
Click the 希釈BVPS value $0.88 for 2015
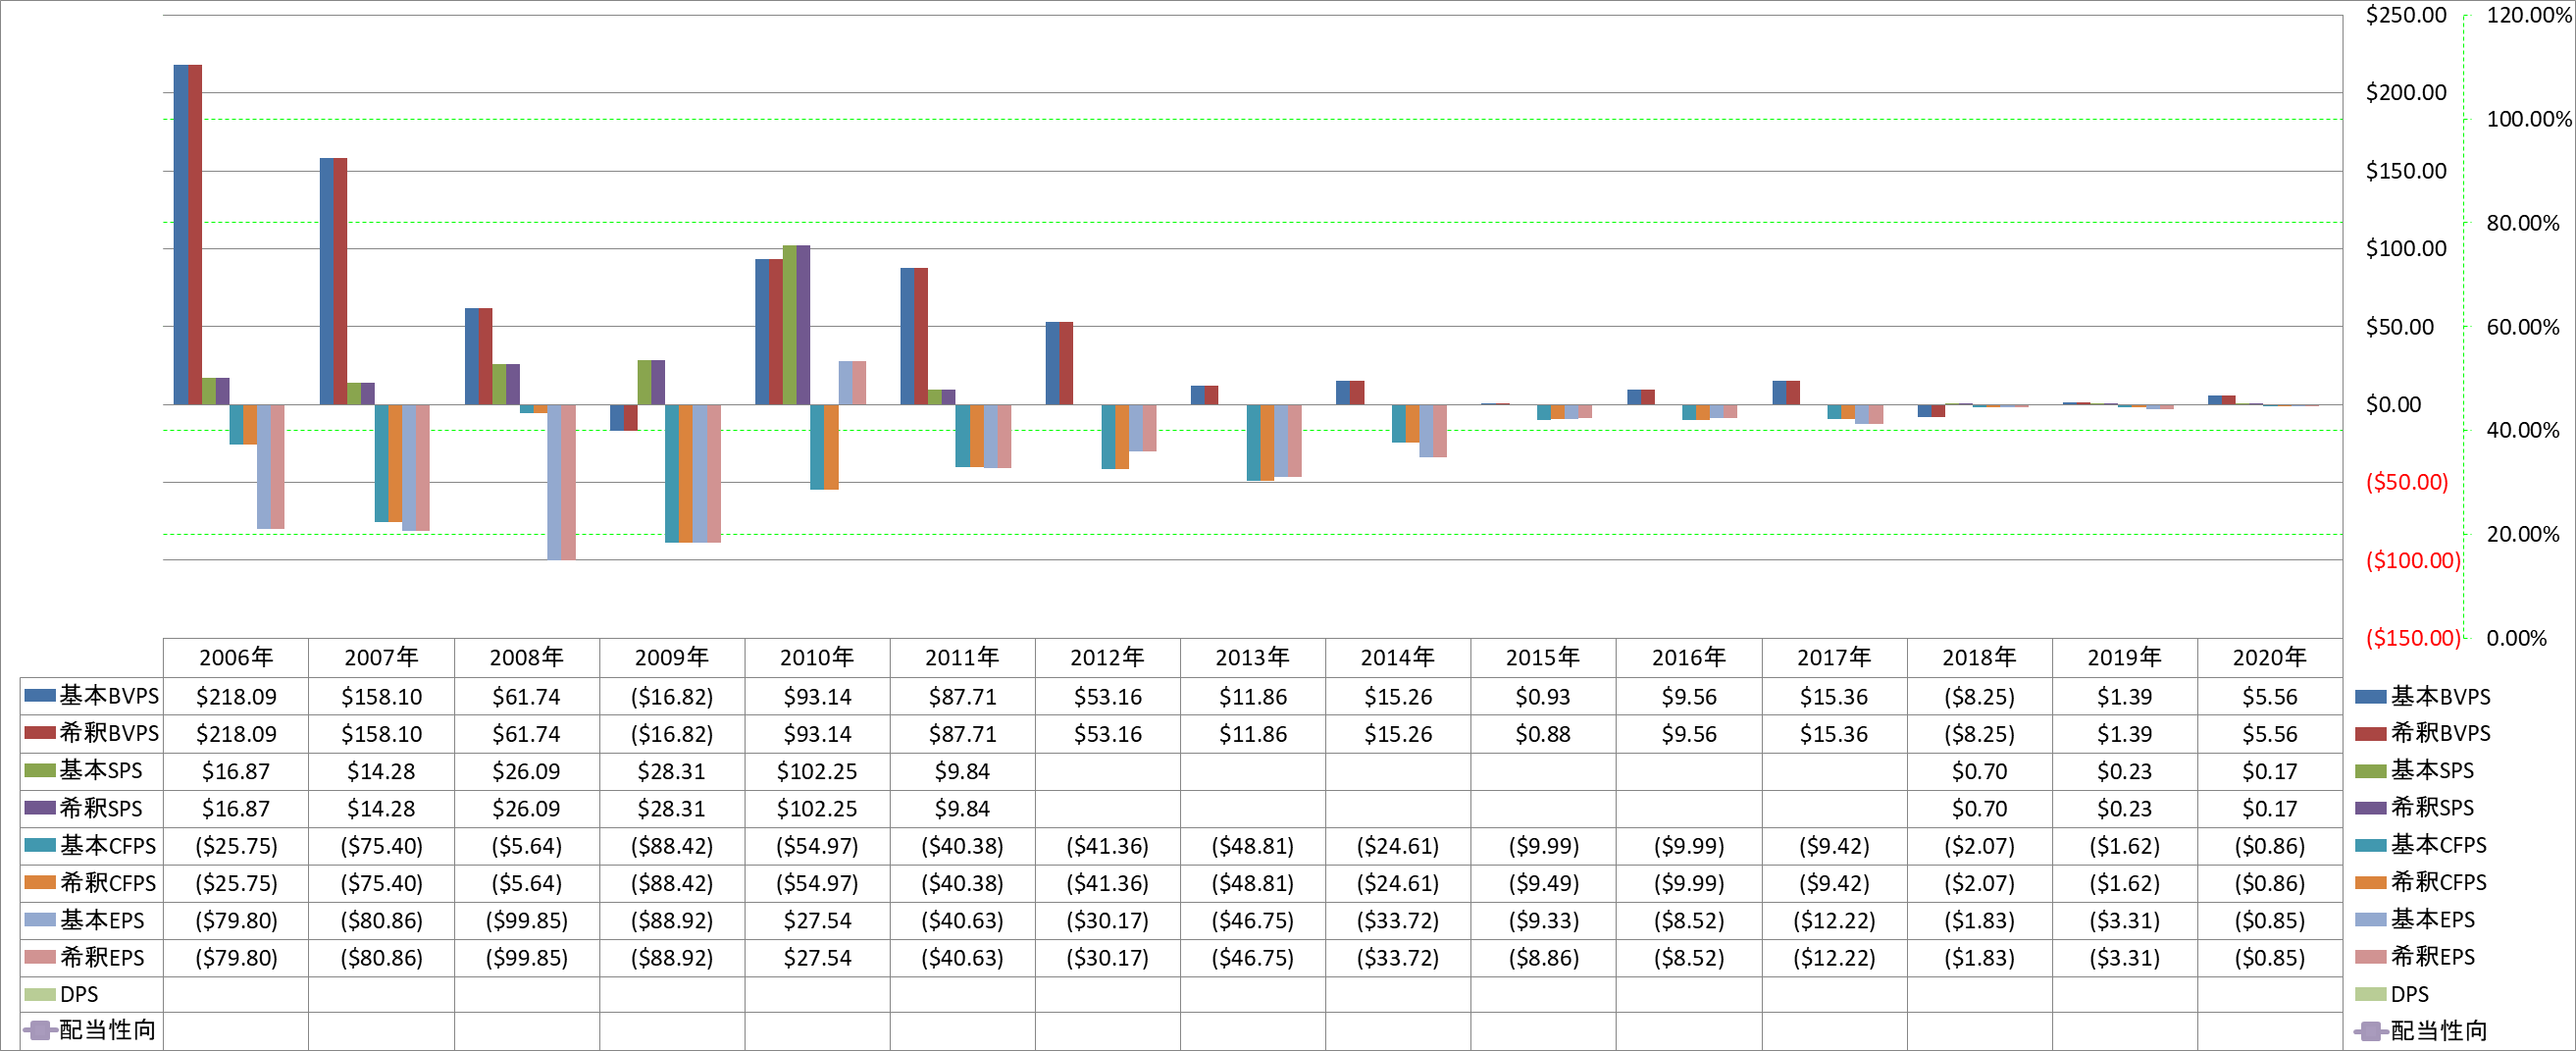(x=1543, y=734)
